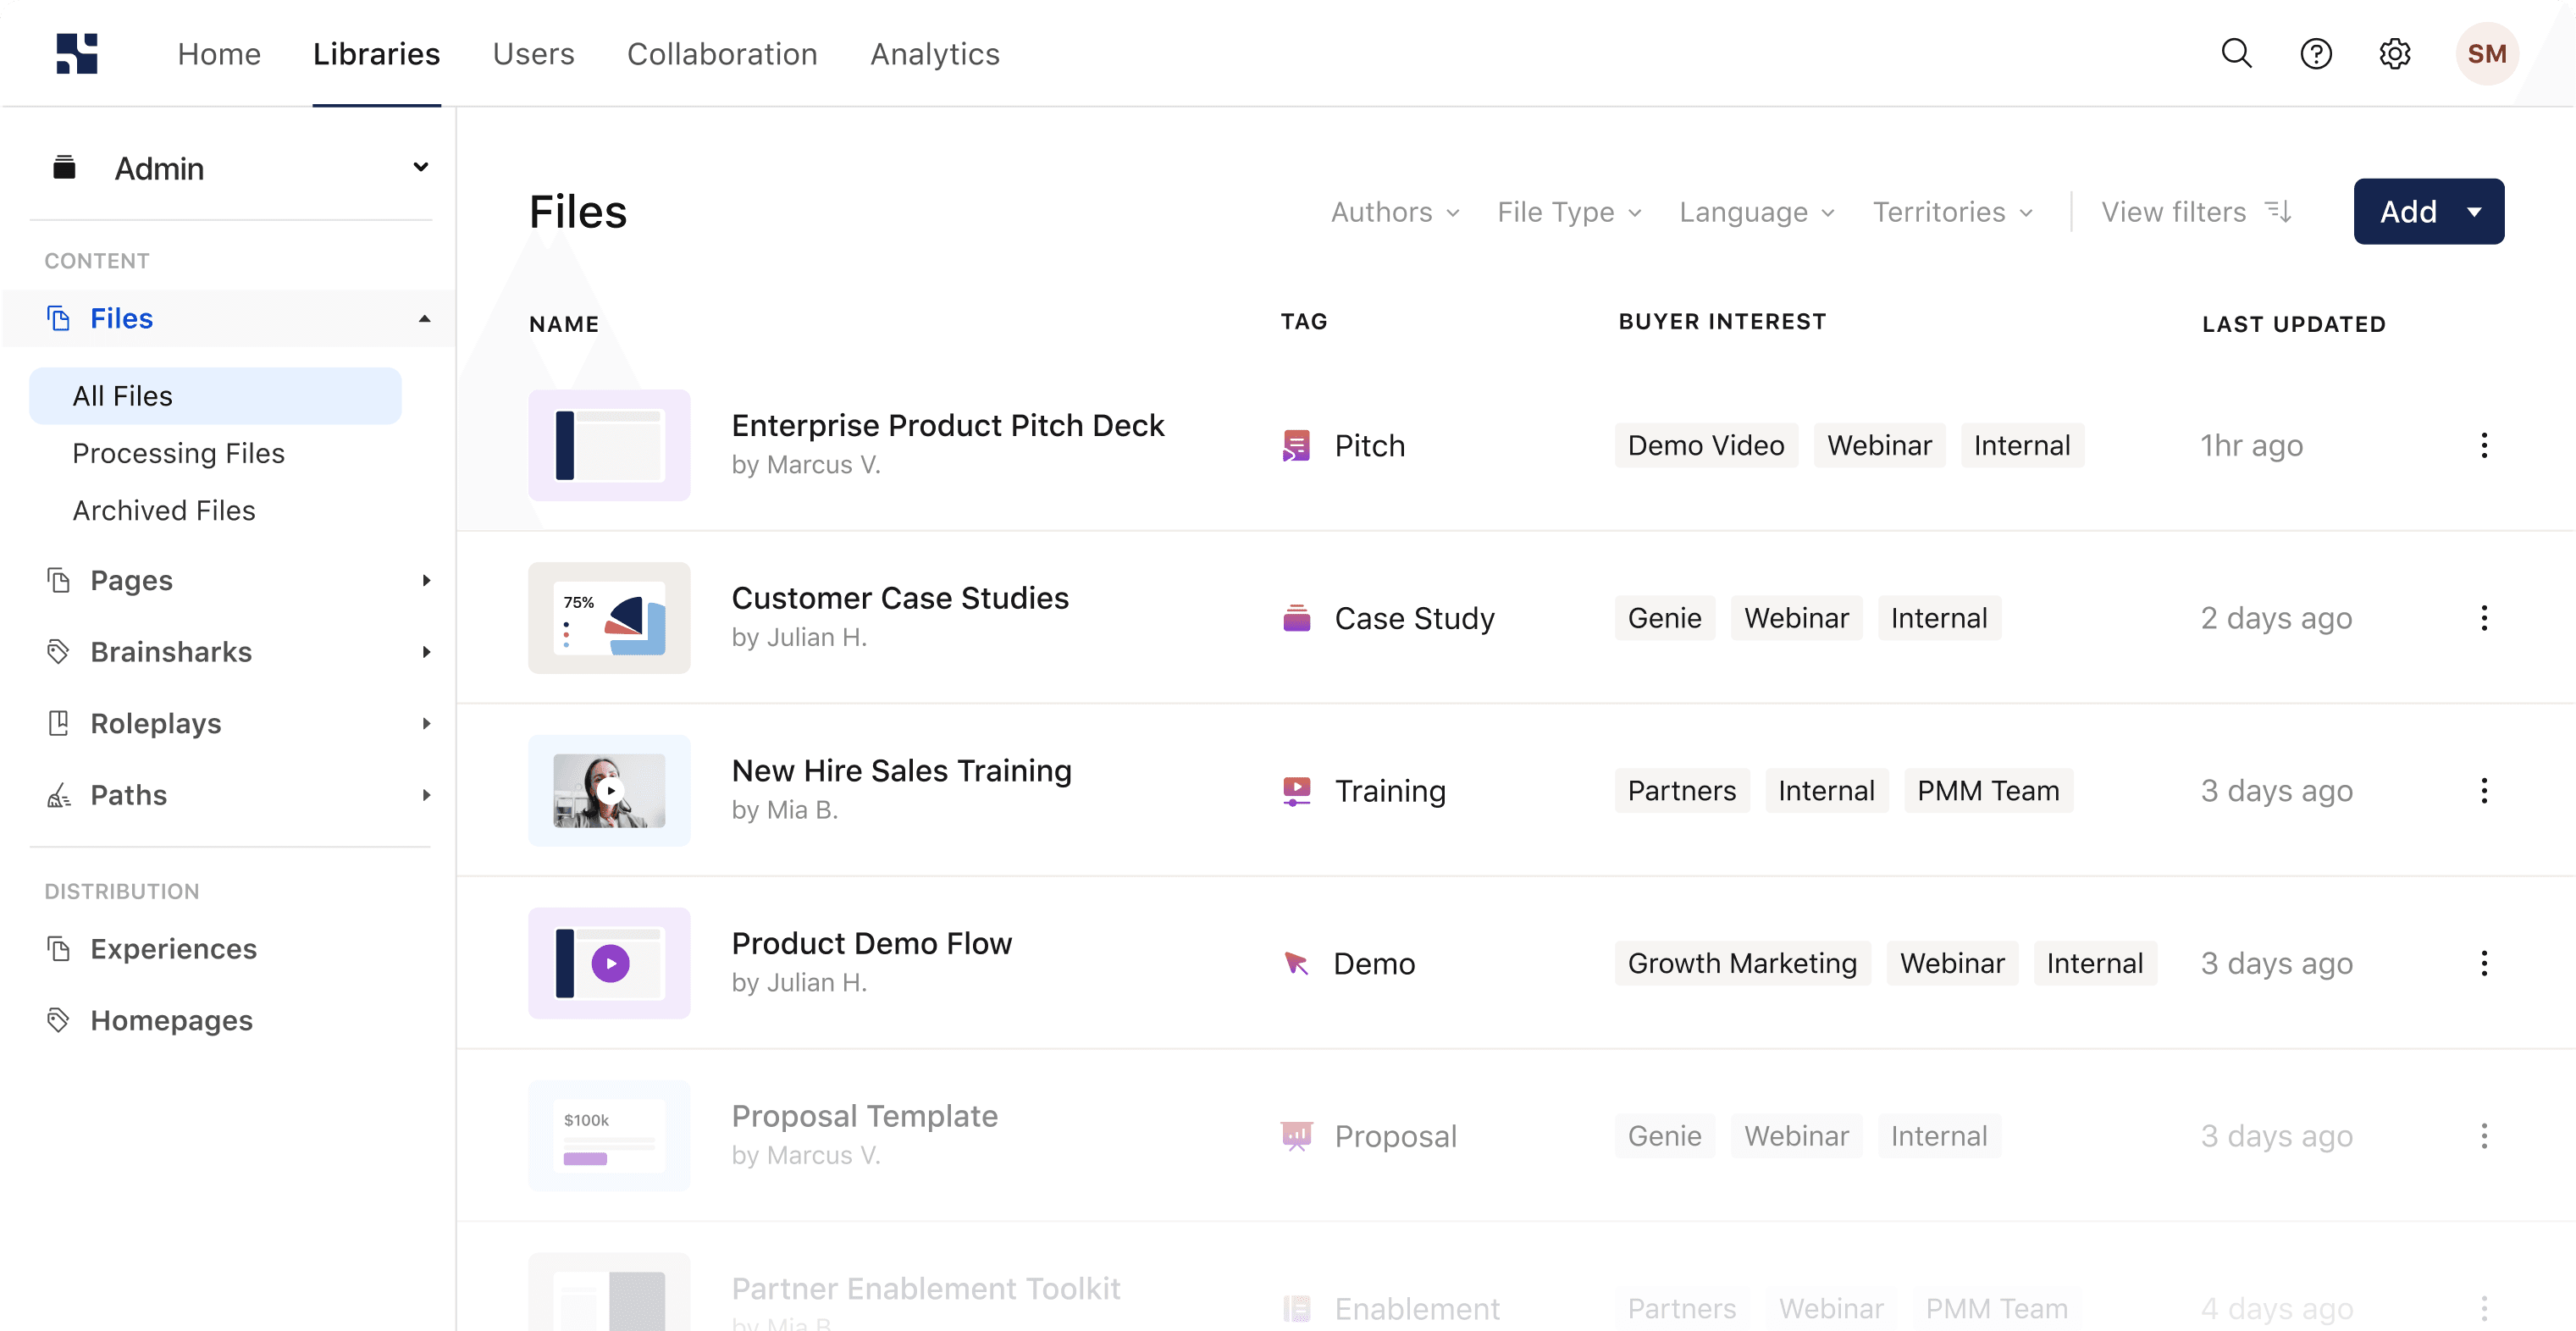Click the Case Study tag icon
This screenshot has height=1331, width=2576.
click(x=1296, y=618)
